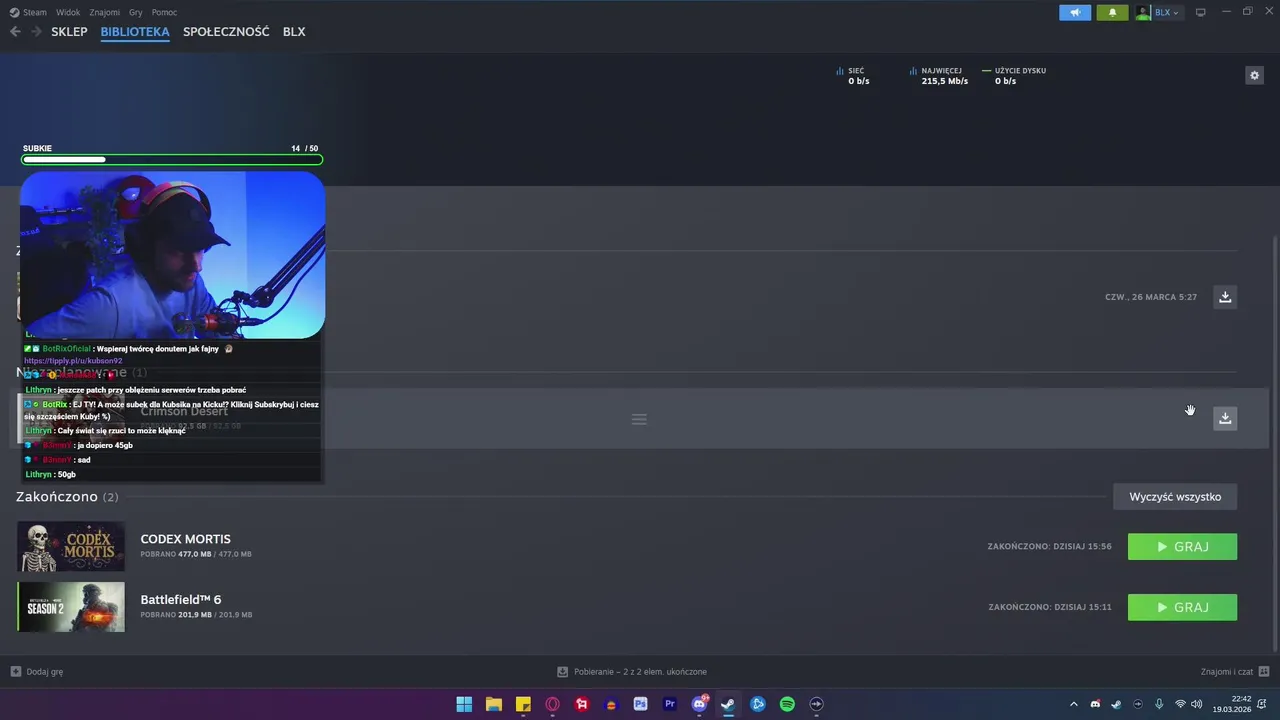Open download status in the bottom bar

point(632,672)
